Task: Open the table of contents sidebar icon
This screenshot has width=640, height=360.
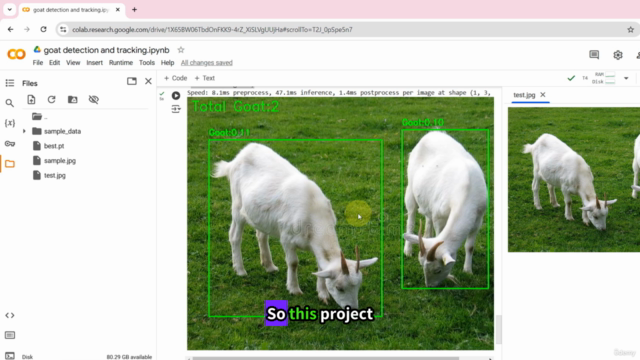Action: (10, 83)
